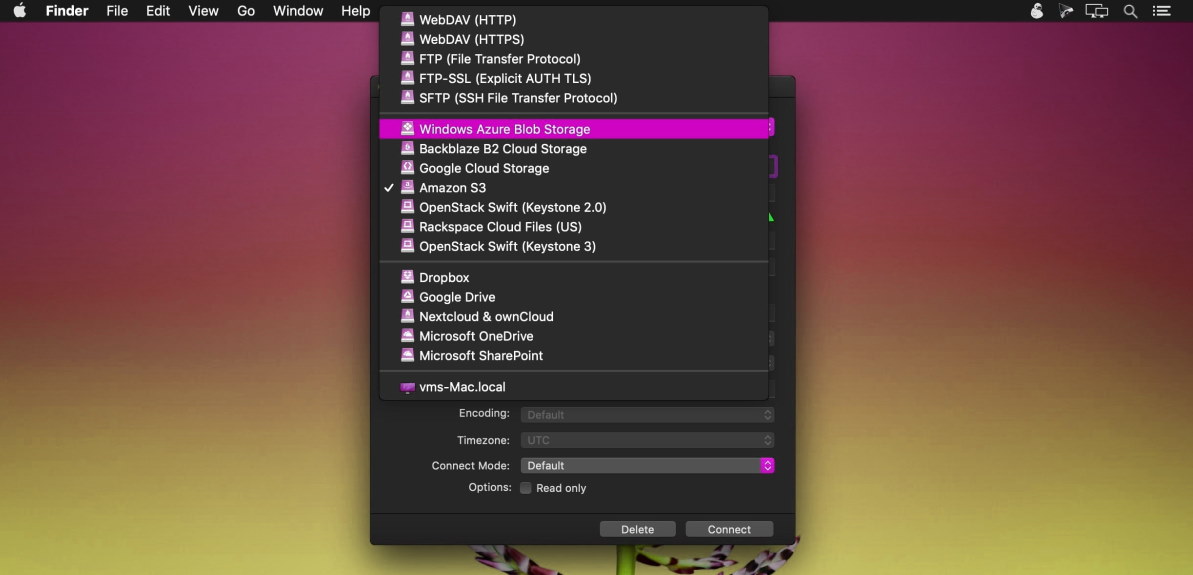Toggle the Read only checkbox

point(526,488)
